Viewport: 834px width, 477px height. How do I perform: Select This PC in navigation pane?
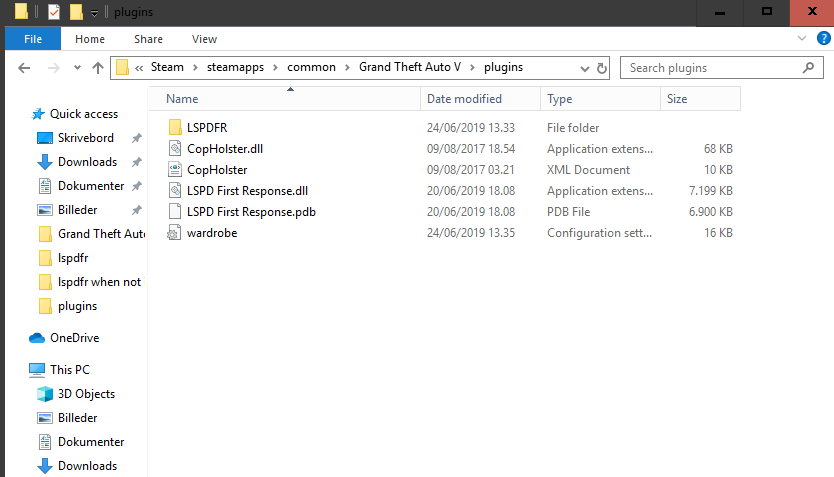click(70, 370)
